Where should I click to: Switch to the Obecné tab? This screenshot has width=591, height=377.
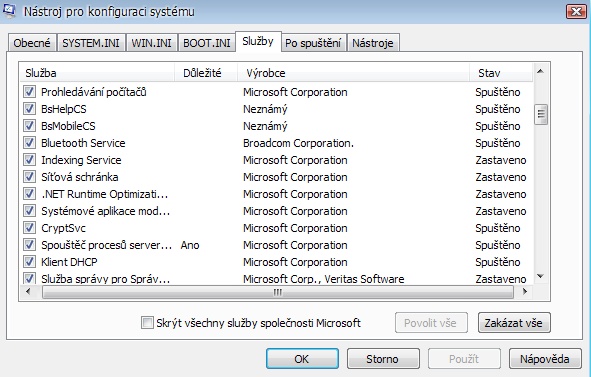click(x=32, y=43)
